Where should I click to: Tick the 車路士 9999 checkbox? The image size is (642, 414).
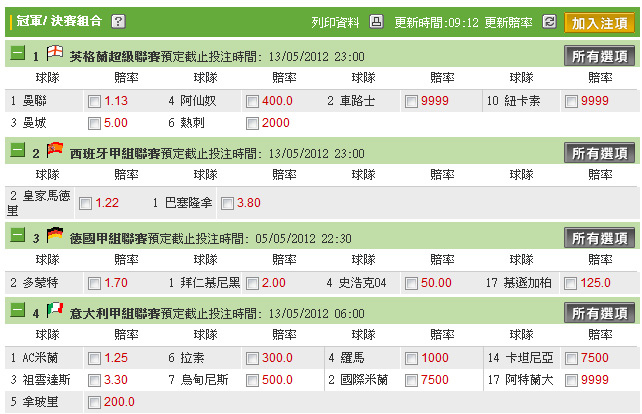click(411, 101)
